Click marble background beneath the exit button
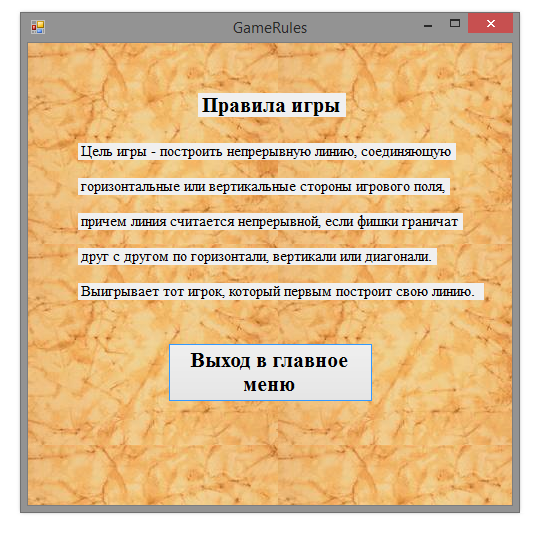Image resolution: width=533 pixels, height=533 pixels. 270,452
